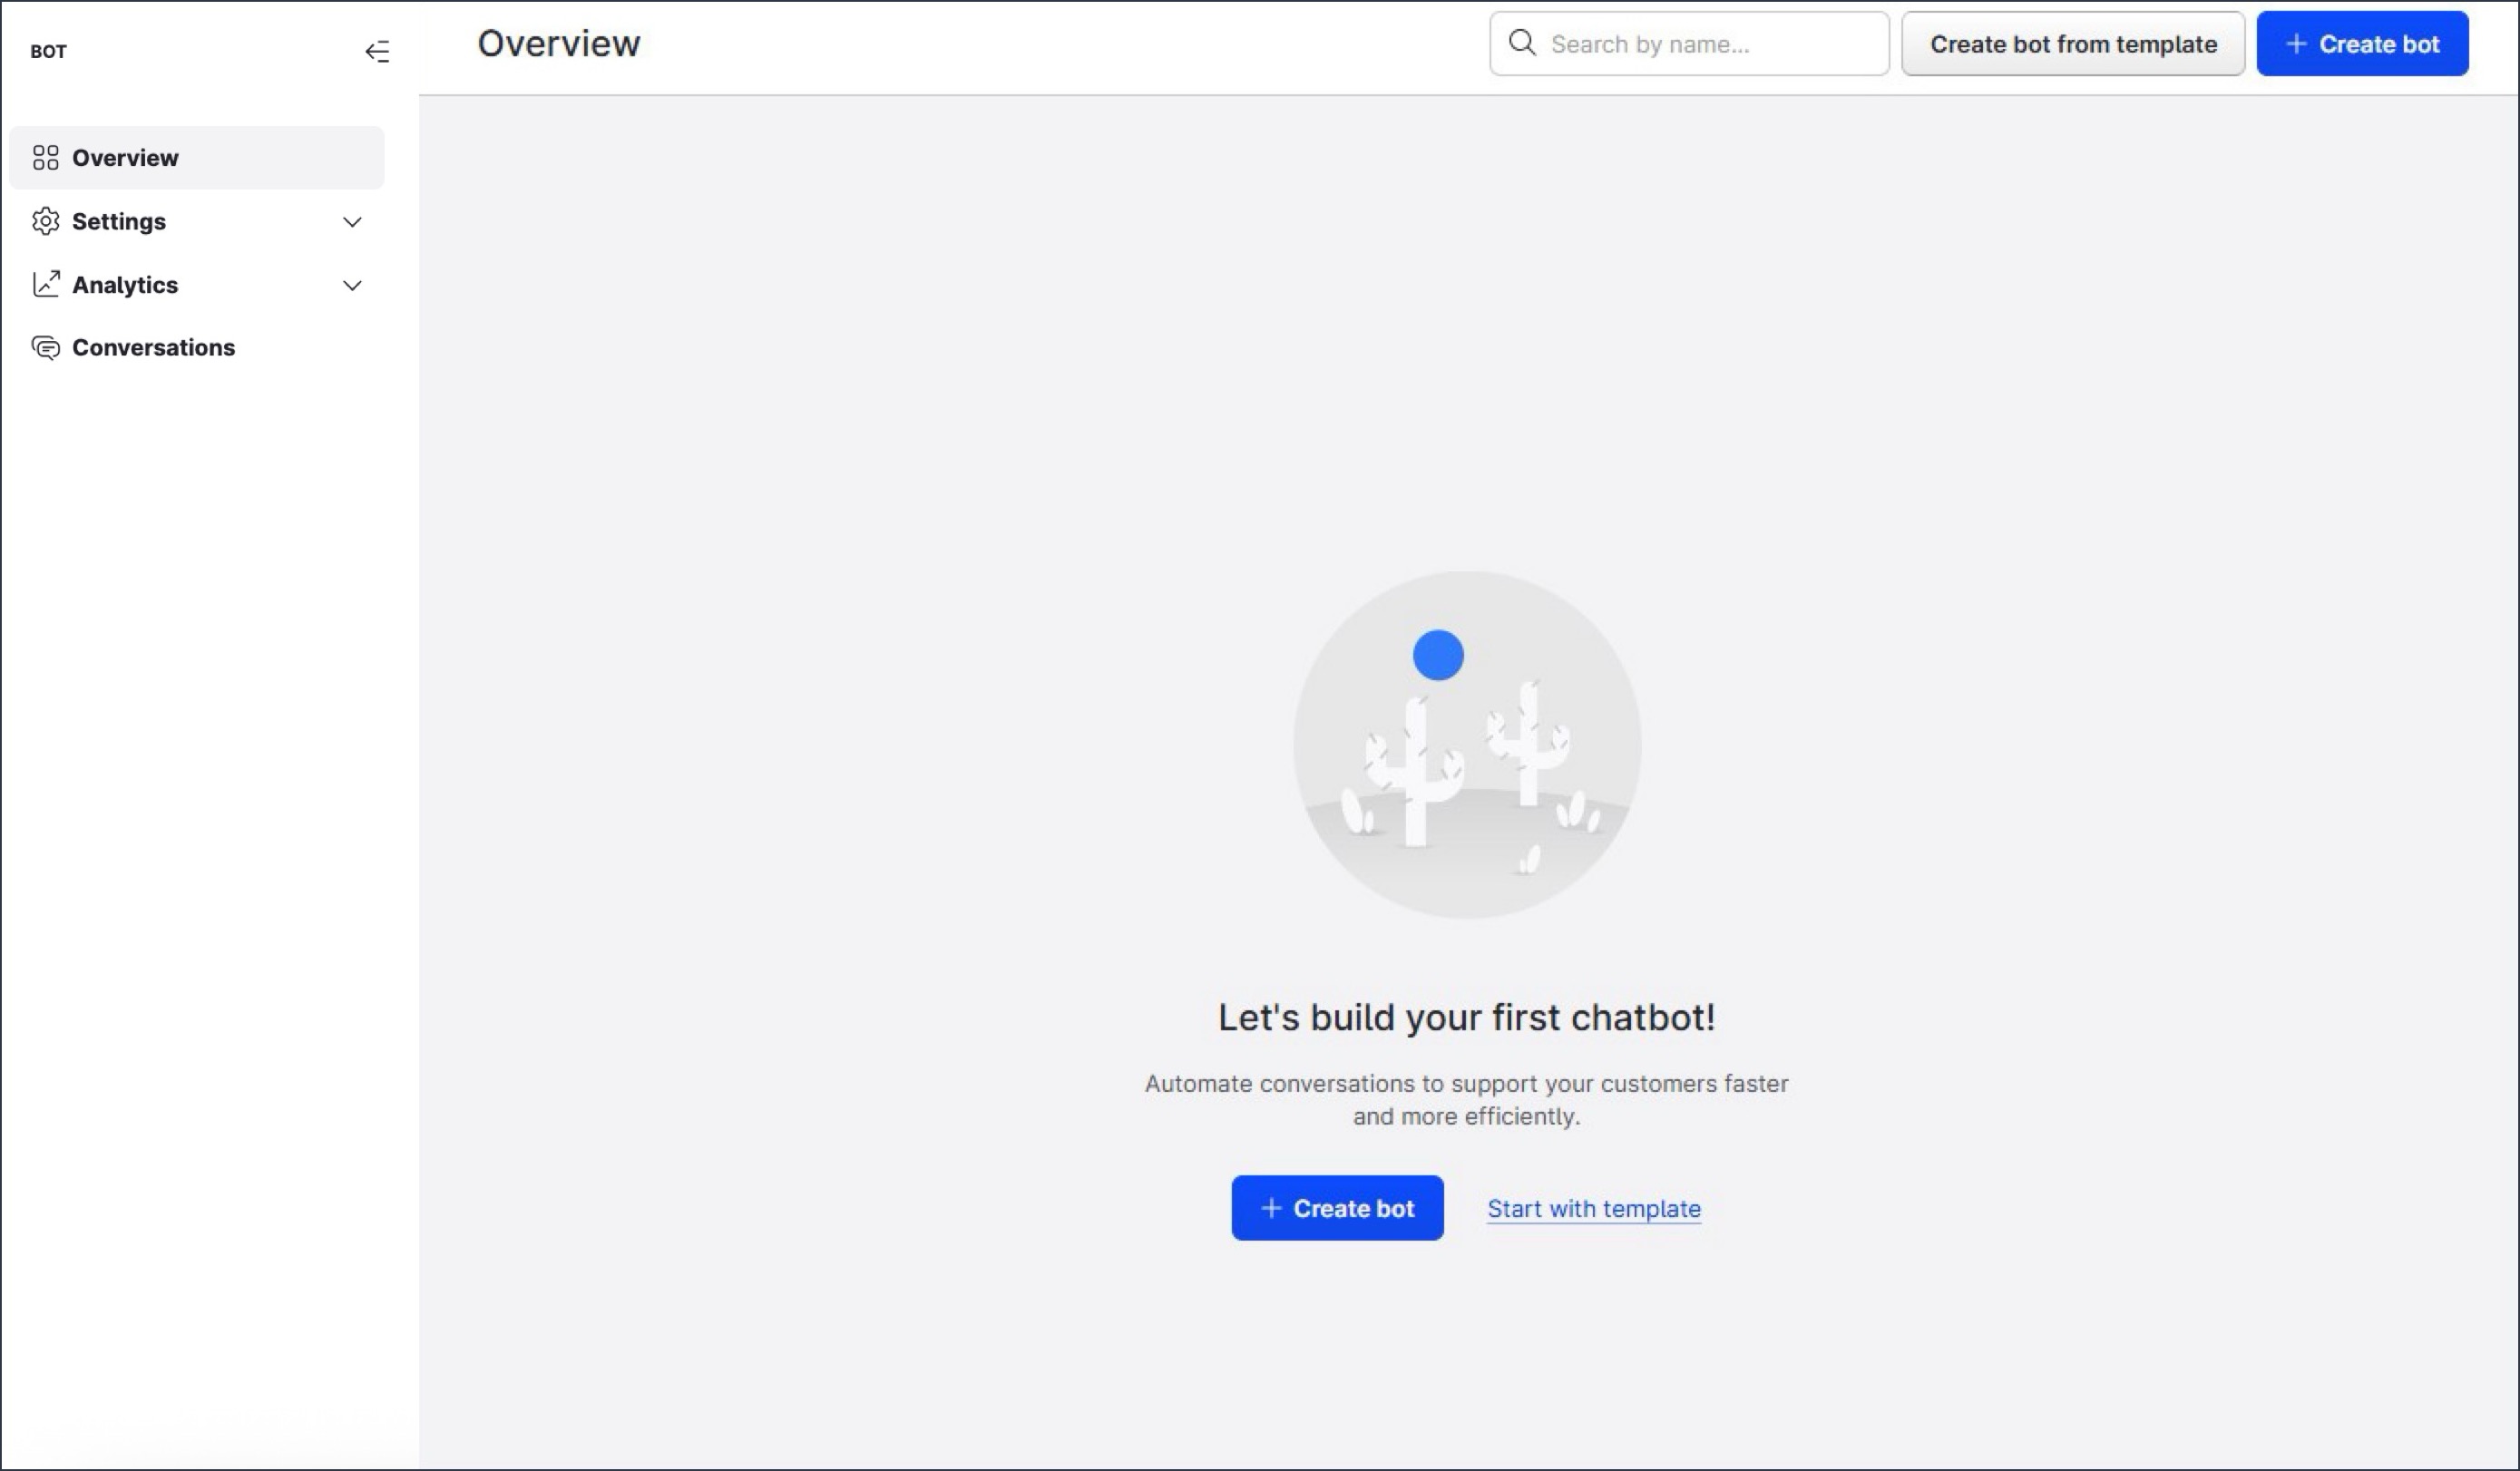Click Create bot from template
Screen dimensions: 2520x1471
tap(2072, 43)
